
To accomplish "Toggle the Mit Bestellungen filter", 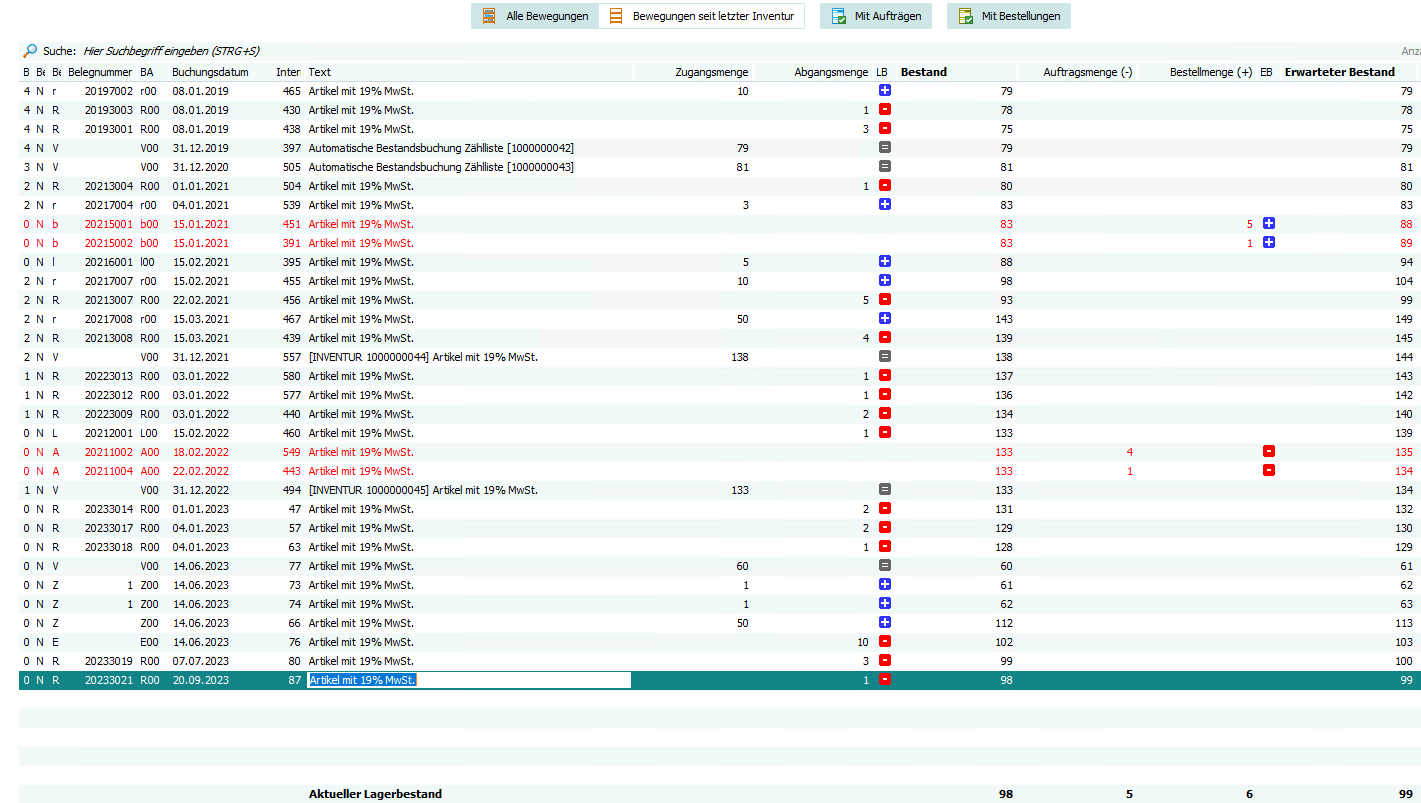I will 1009,16.
